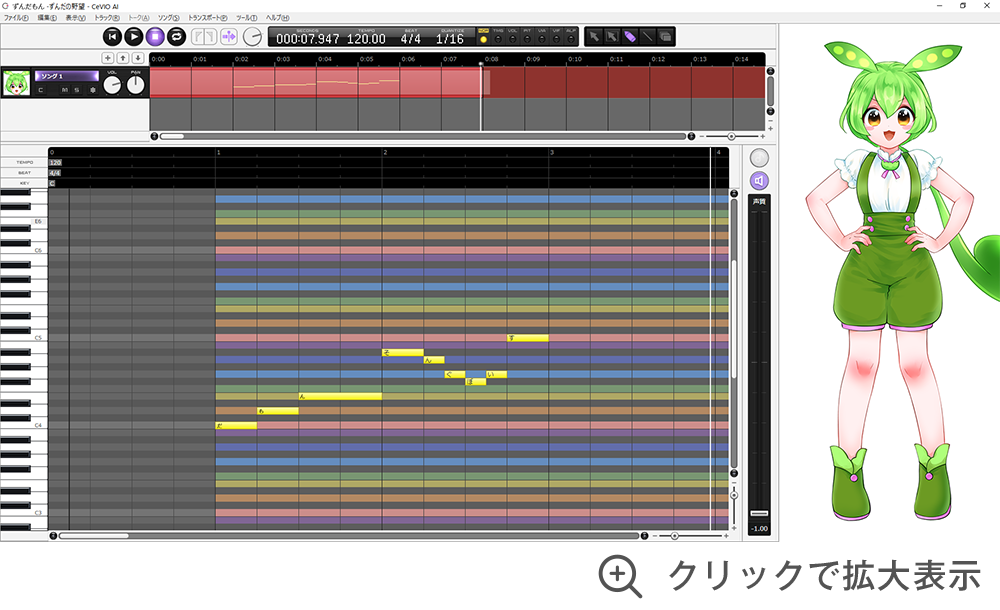Viewport: 1000px width, 610px height.
Task: Select the purple pencil tool
Action: (x=629, y=37)
